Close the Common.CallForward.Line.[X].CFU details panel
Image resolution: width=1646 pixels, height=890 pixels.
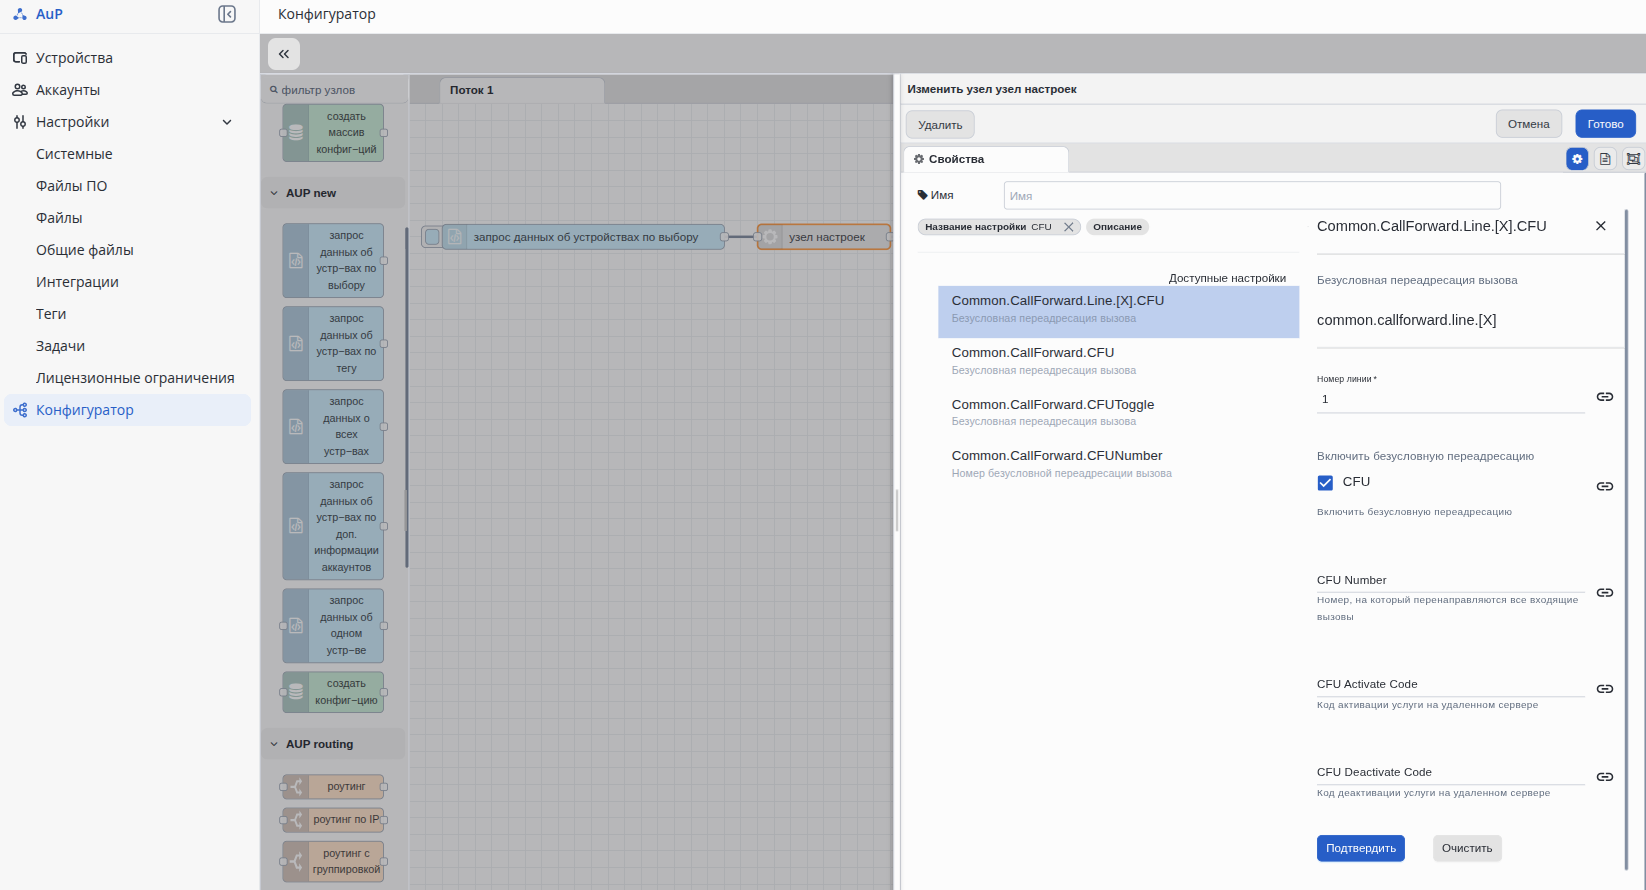coord(1601,226)
